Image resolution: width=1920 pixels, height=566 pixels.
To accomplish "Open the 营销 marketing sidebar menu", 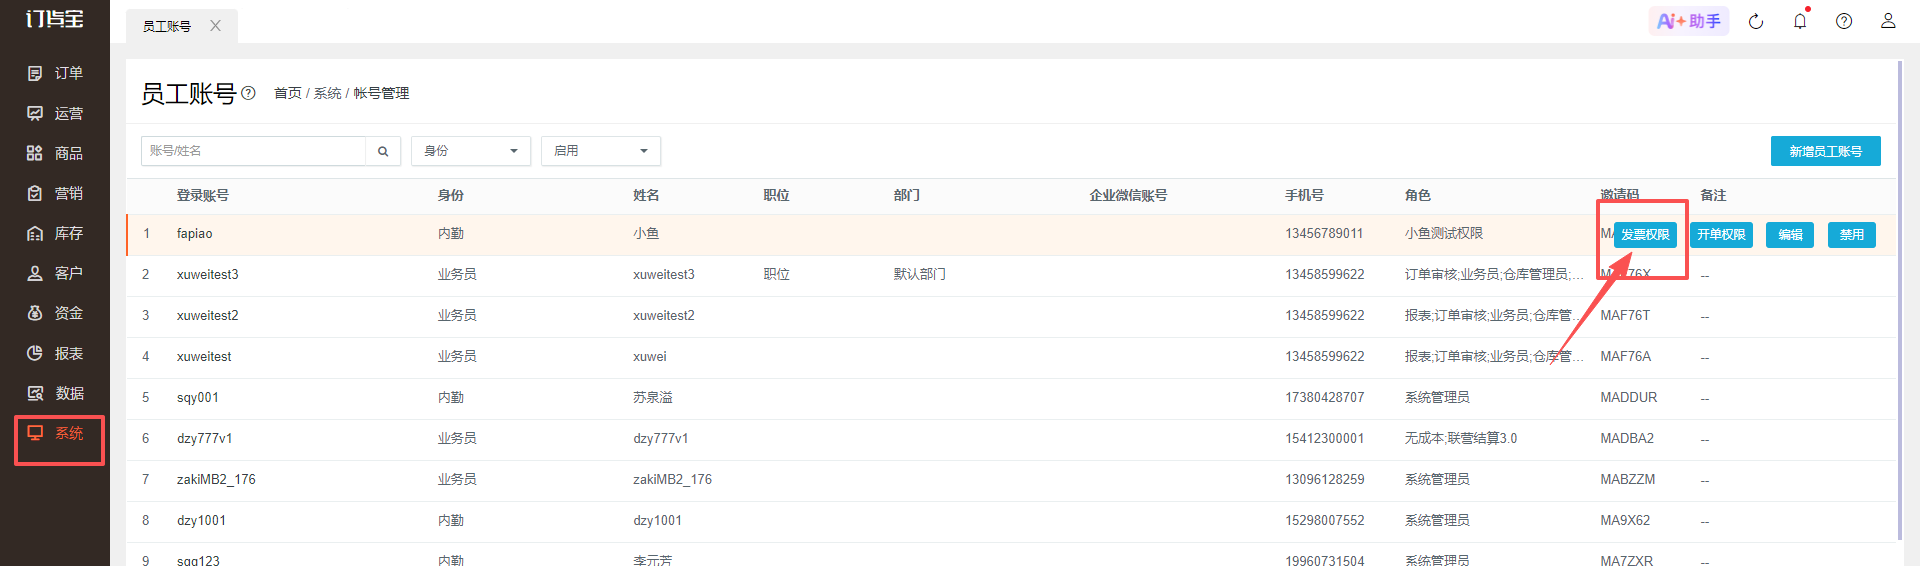I will [x=55, y=193].
